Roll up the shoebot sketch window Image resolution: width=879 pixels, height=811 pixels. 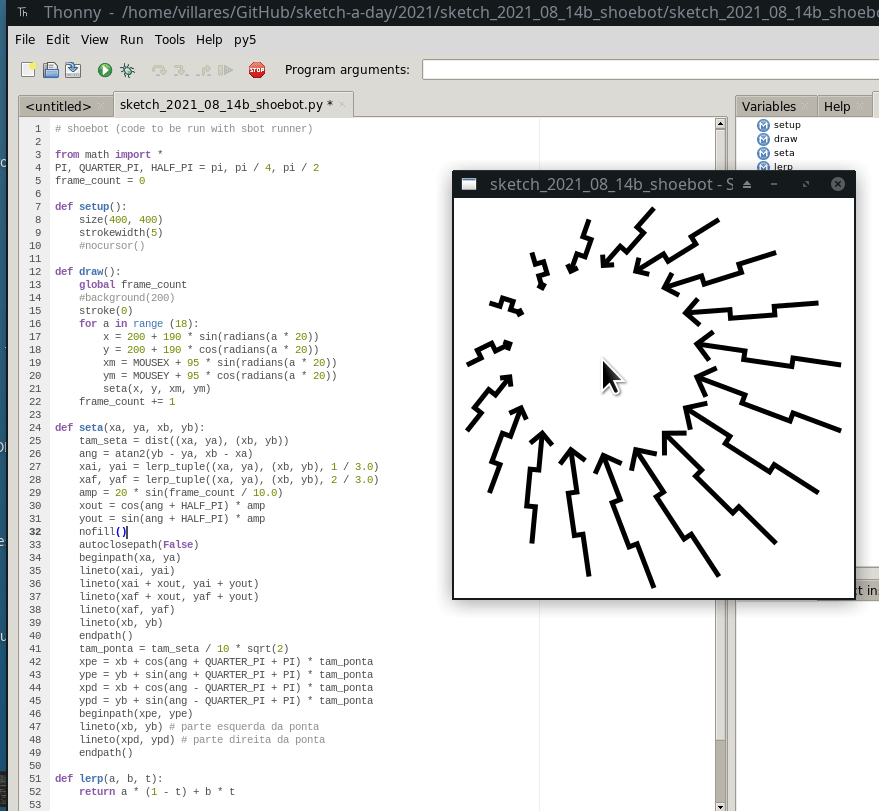click(x=746, y=184)
